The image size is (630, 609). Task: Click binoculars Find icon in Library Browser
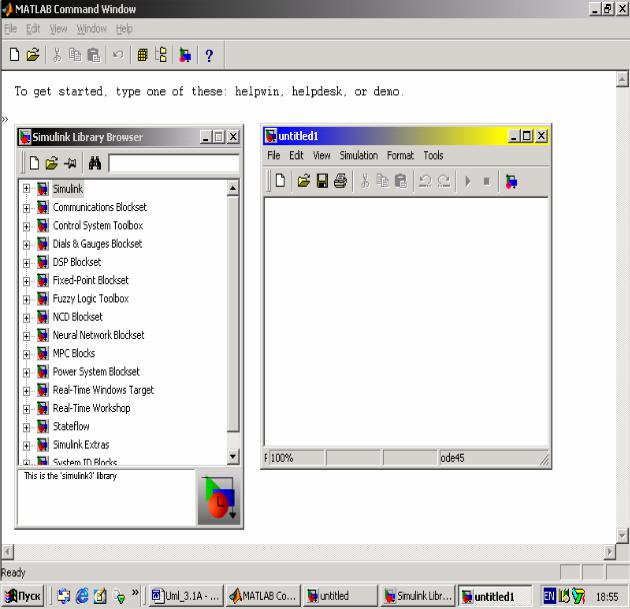tap(95, 163)
